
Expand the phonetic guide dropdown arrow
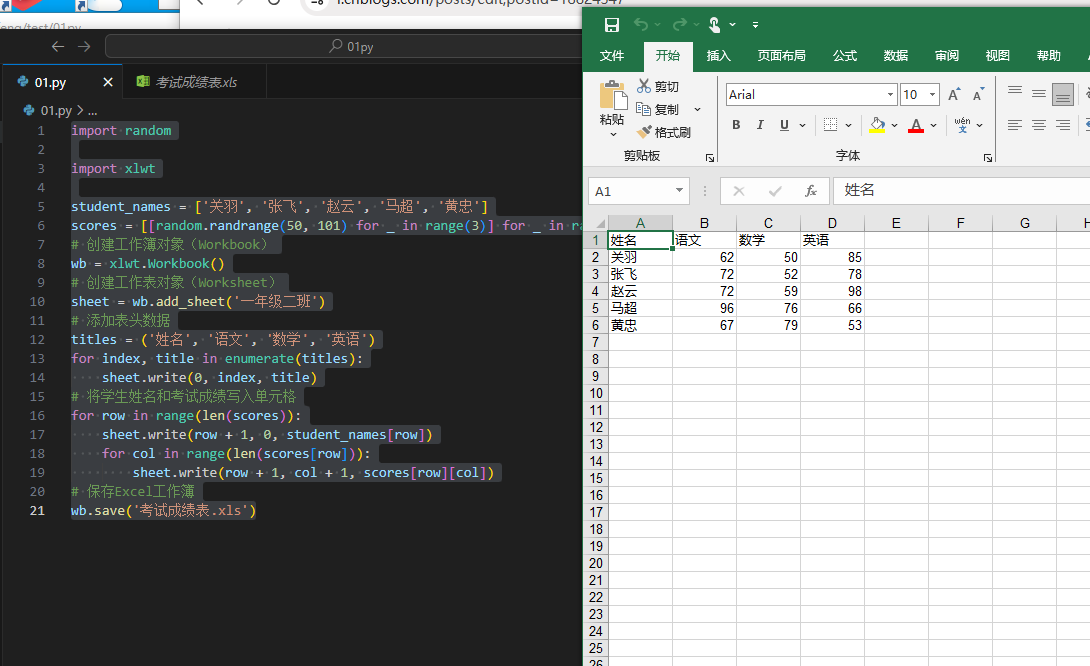[x=979, y=125]
